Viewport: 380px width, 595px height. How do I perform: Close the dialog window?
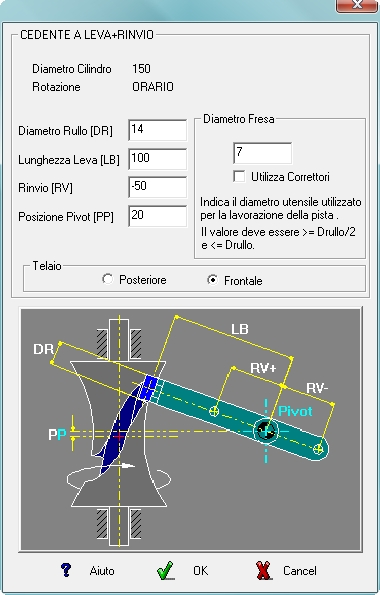[x=357, y=5]
